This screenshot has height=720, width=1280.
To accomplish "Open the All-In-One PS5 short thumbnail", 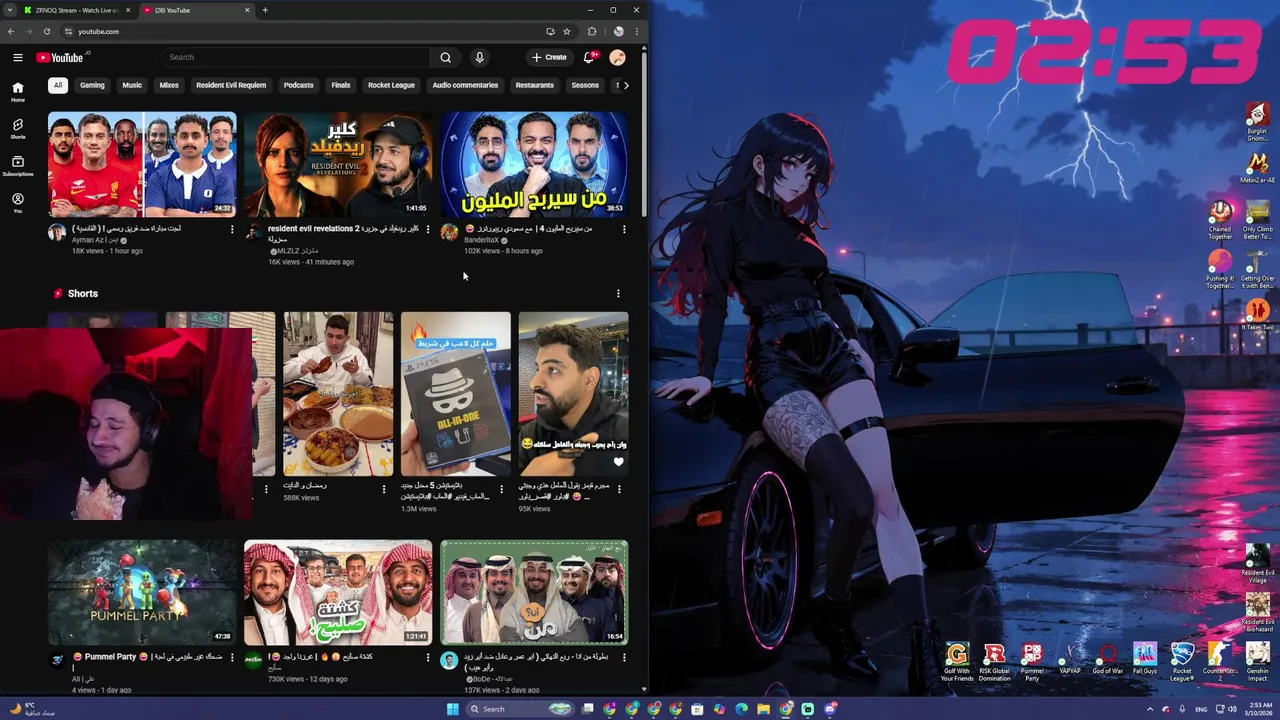I will click(x=456, y=394).
